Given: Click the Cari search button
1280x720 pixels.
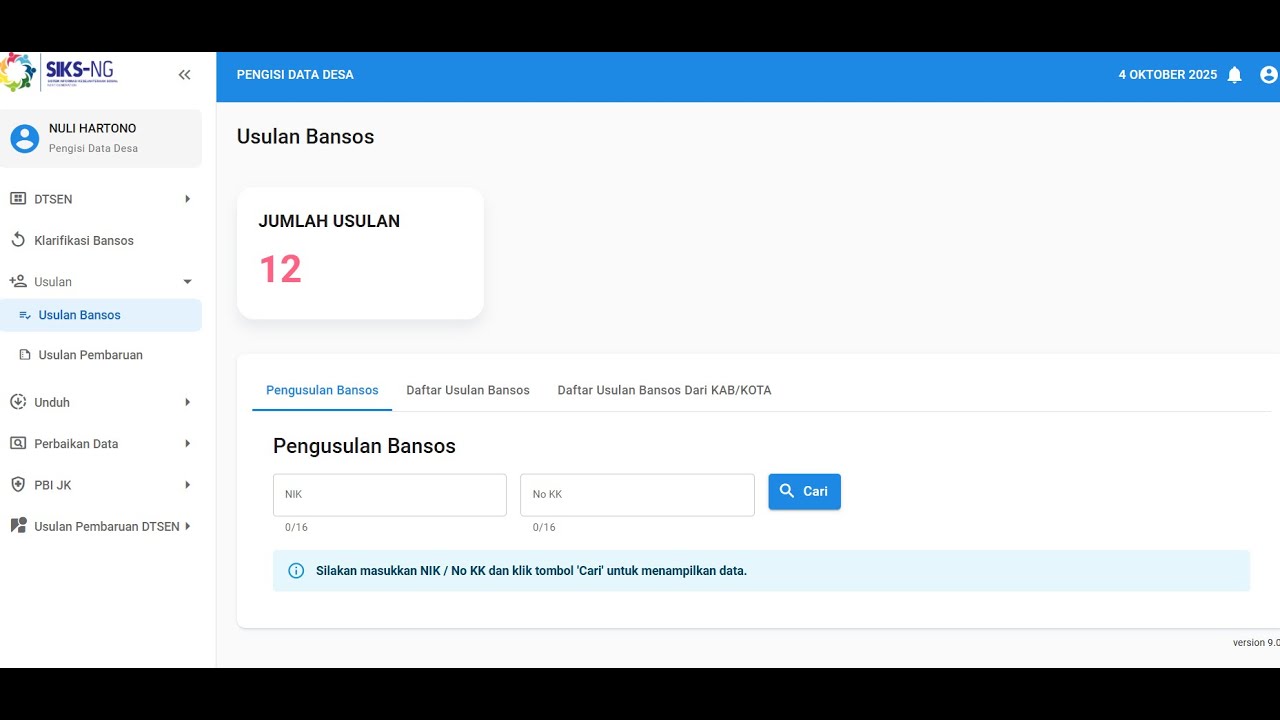Looking at the screenshot, I should pos(804,491).
